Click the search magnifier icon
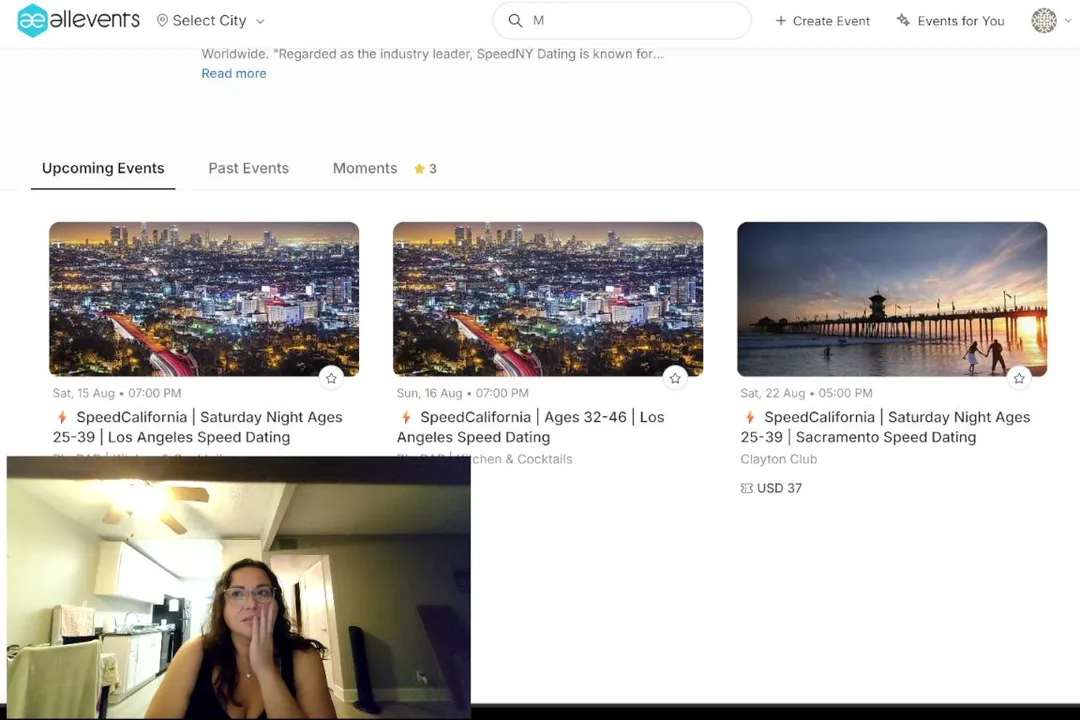The image size is (1080, 720). (x=515, y=21)
